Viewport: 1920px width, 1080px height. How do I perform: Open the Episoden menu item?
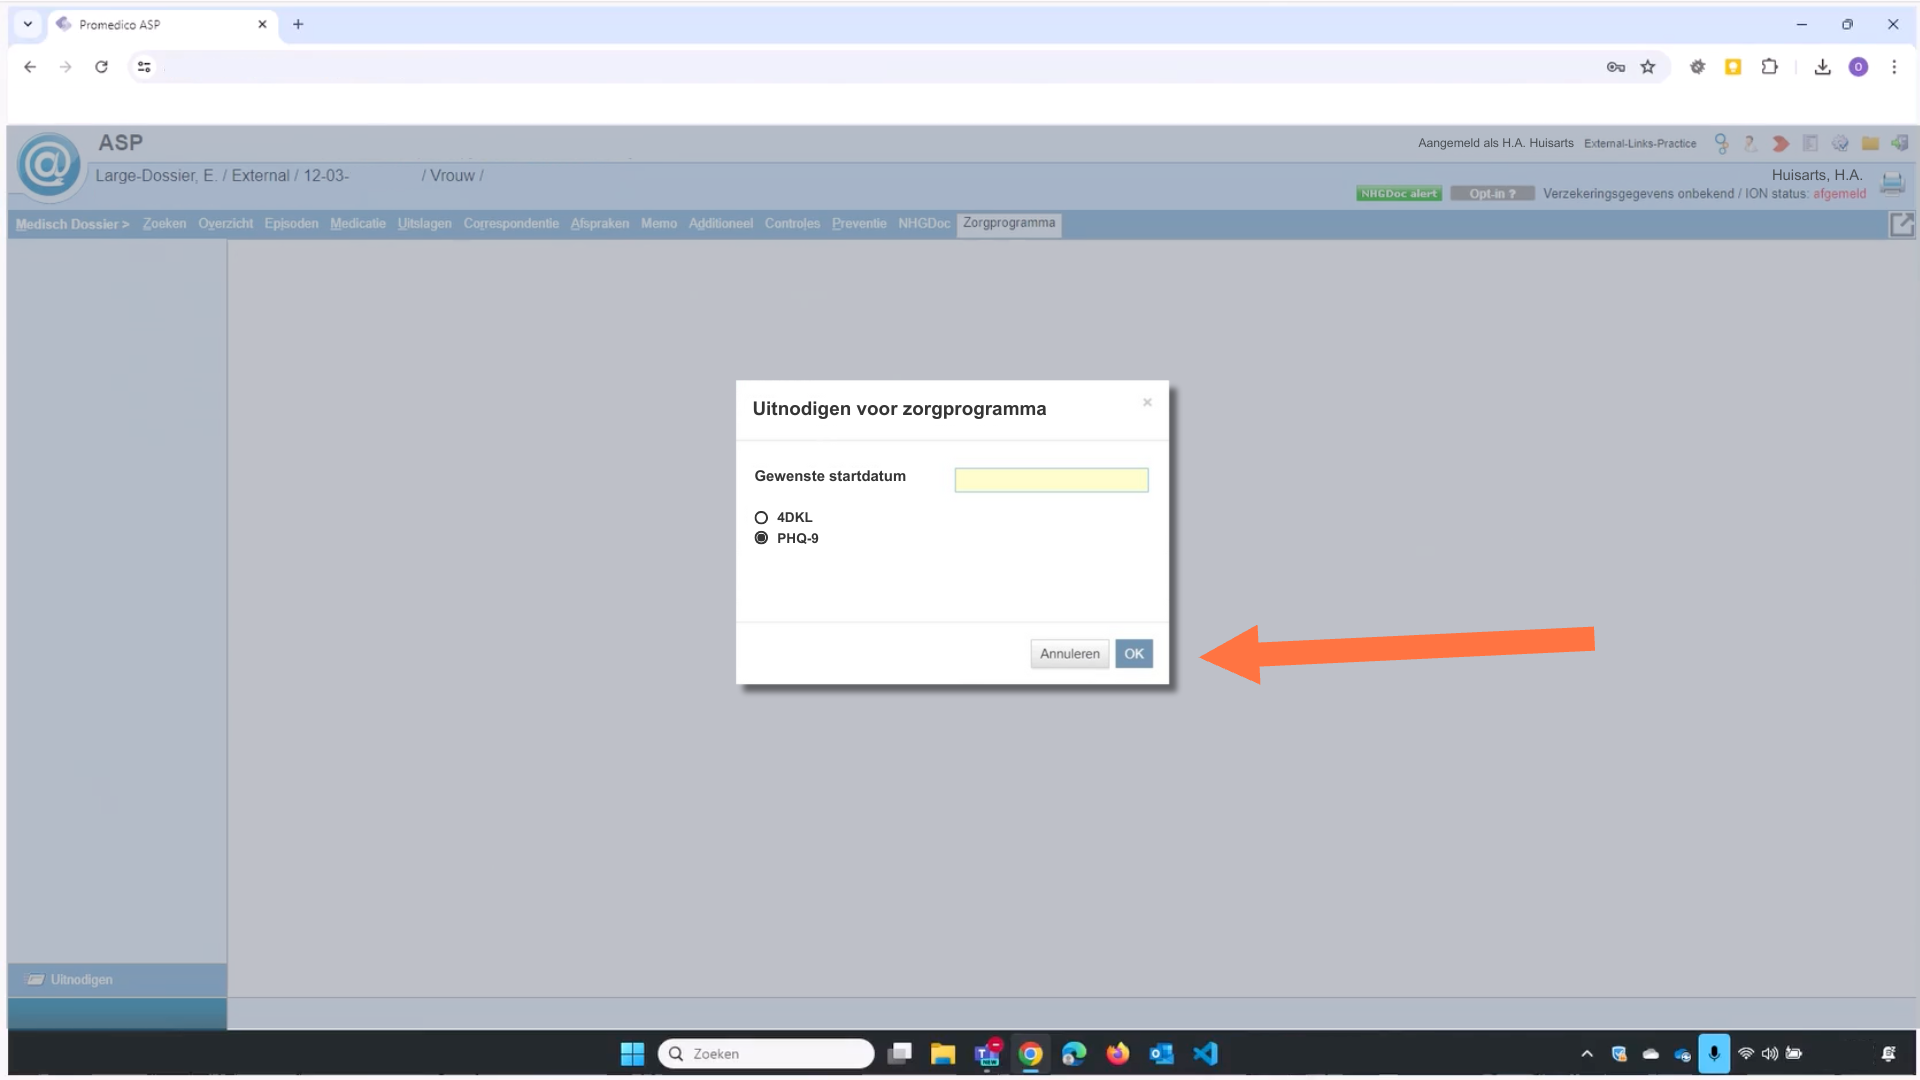pyautogui.click(x=291, y=224)
